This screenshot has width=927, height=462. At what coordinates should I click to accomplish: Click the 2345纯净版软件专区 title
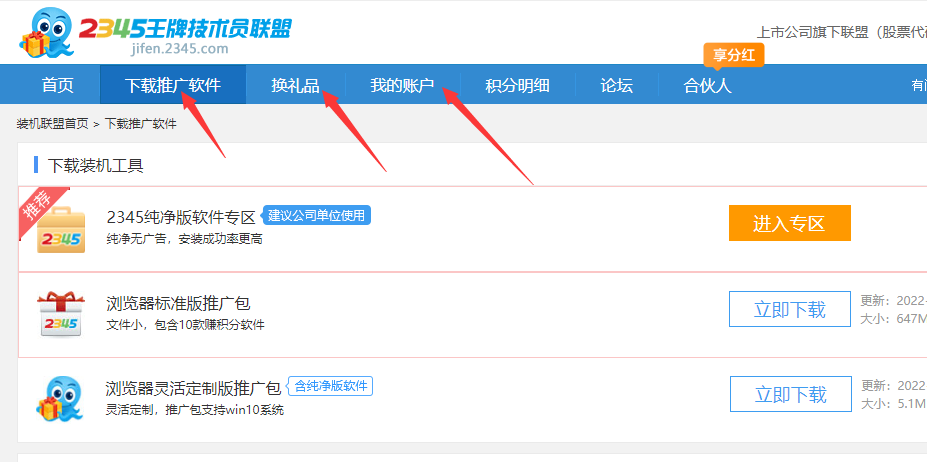coord(181,218)
